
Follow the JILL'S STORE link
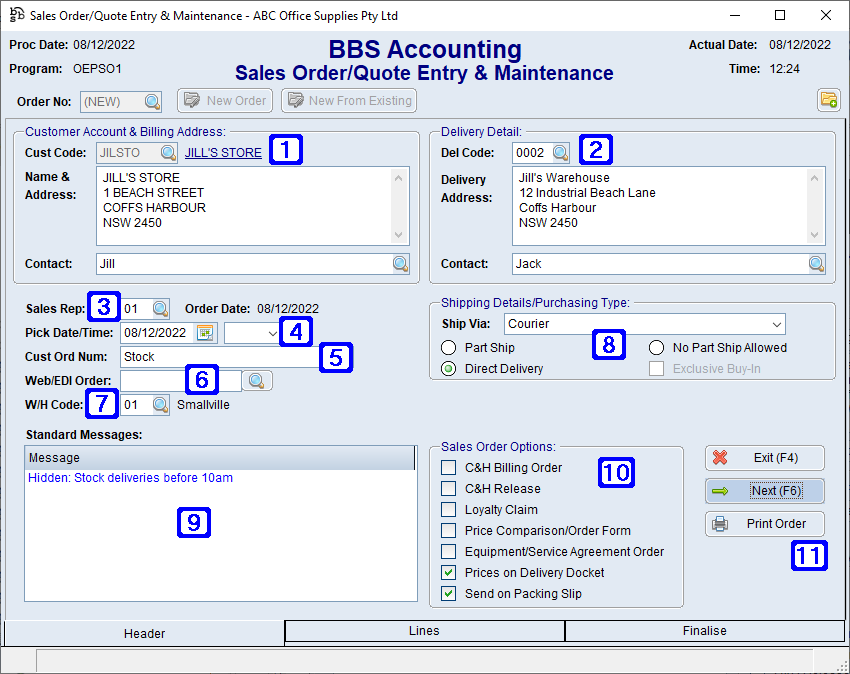(222, 152)
